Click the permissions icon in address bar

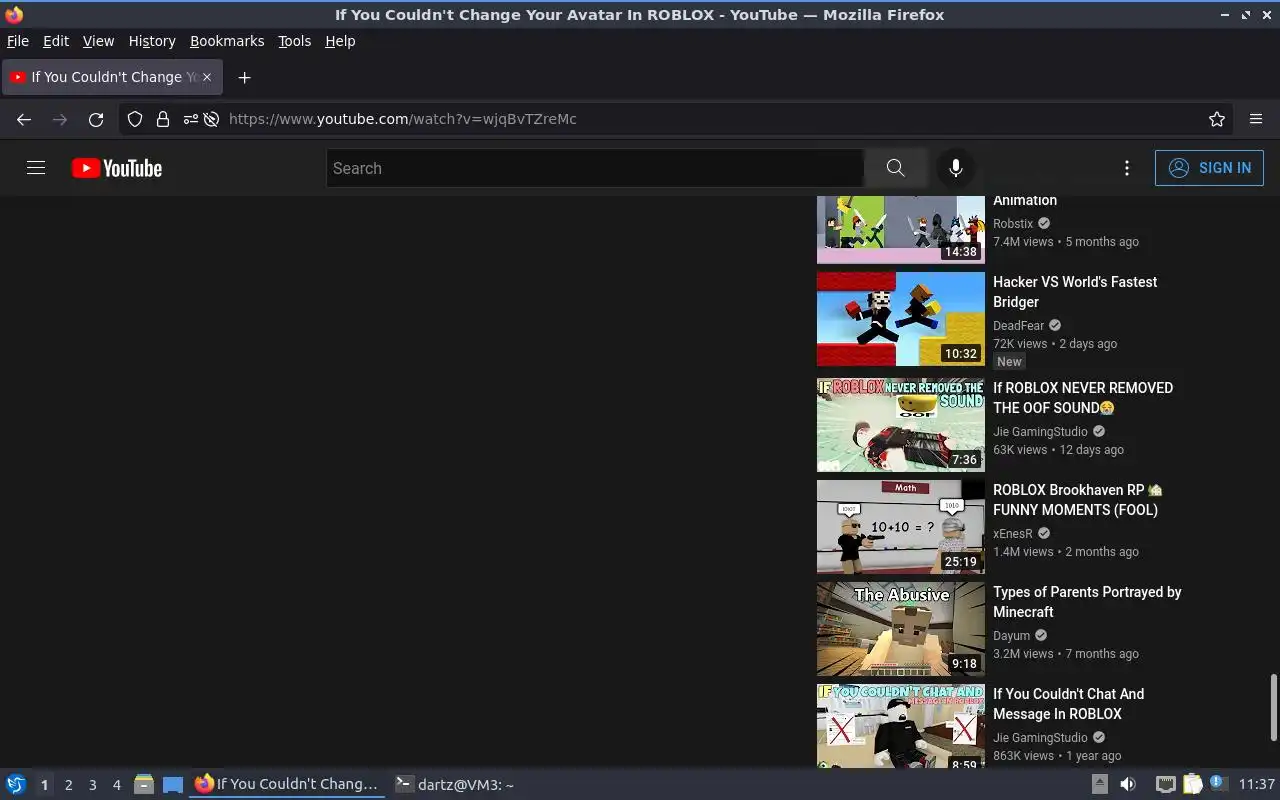[x=190, y=119]
